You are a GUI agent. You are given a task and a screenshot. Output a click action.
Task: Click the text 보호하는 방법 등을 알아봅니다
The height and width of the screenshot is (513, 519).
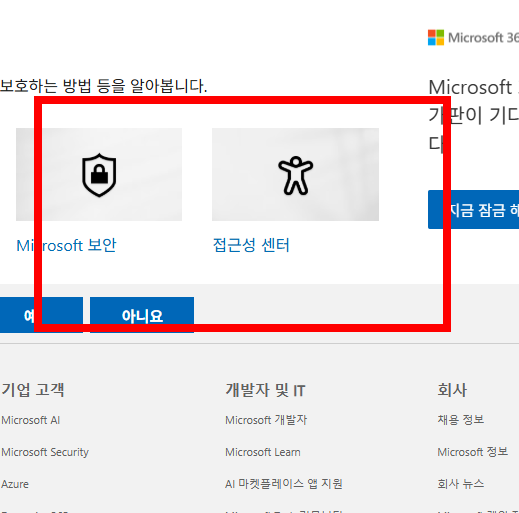(x=103, y=86)
